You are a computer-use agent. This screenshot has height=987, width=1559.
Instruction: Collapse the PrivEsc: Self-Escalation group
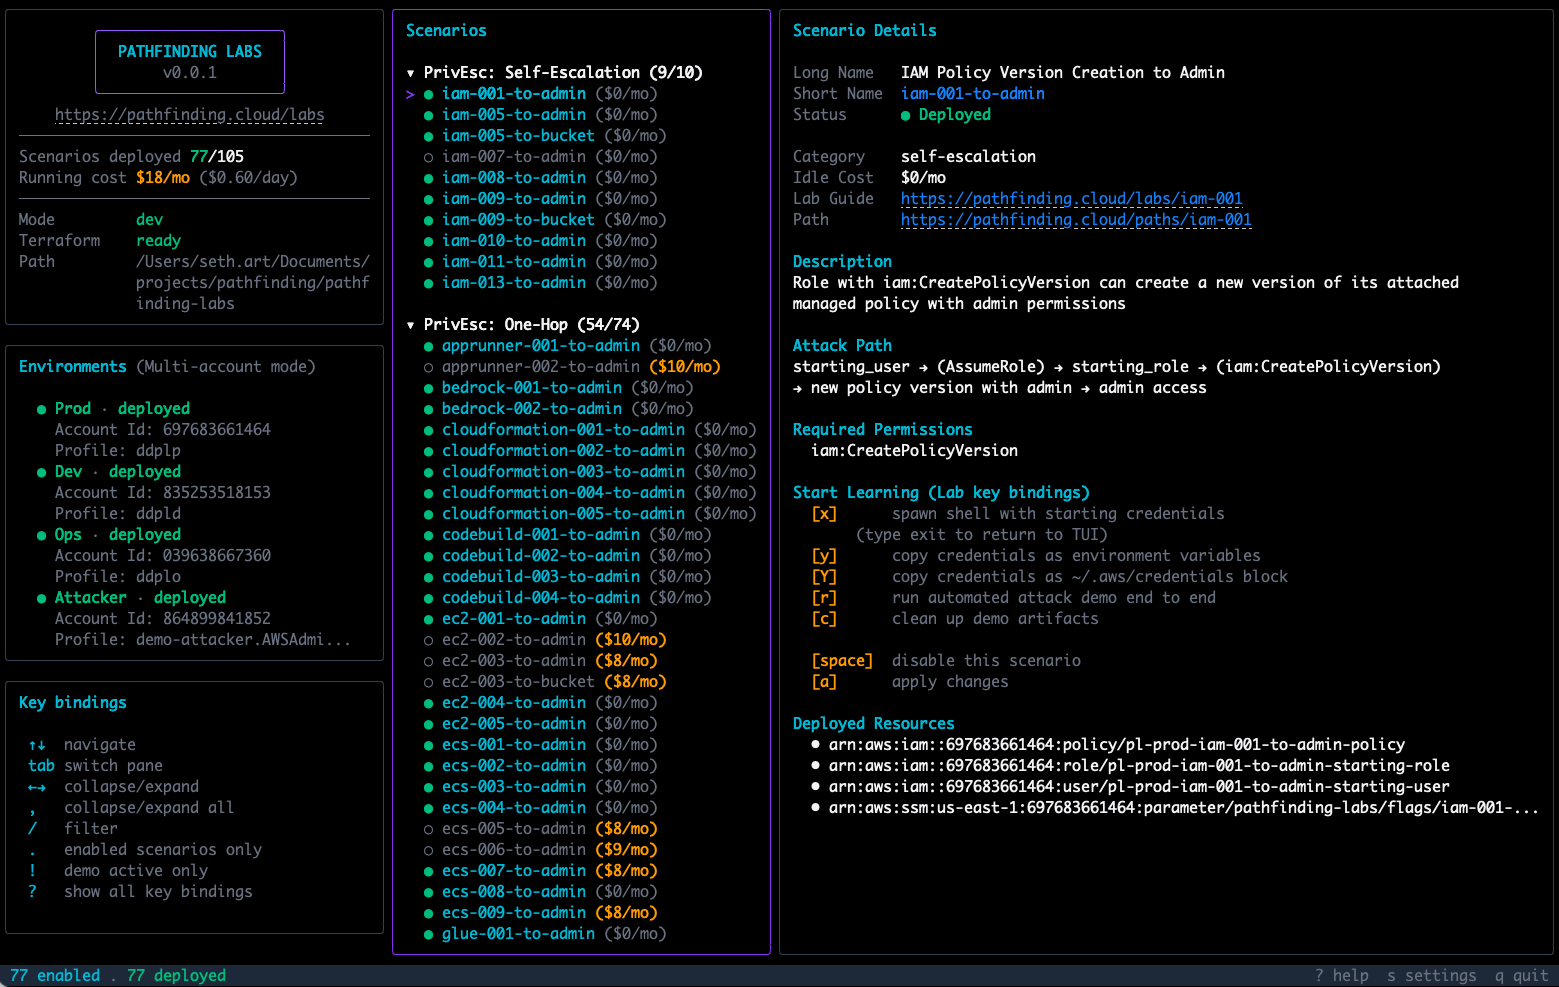(410, 73)
